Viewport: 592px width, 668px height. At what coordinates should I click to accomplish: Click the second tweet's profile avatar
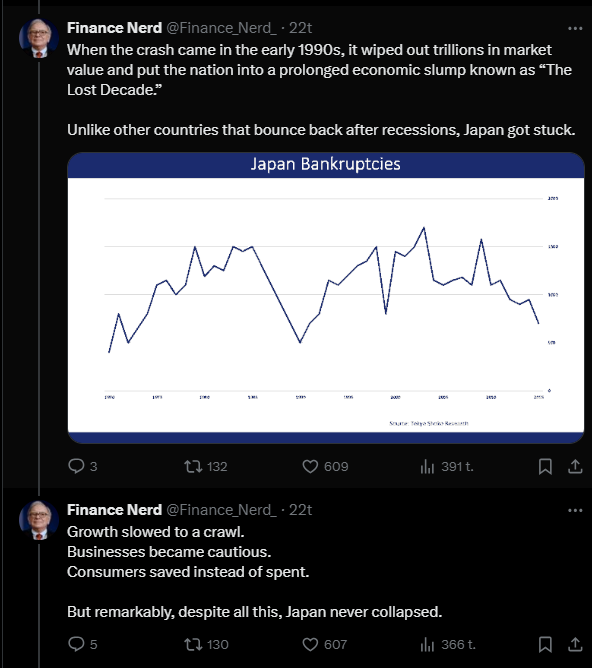point(39,520)
